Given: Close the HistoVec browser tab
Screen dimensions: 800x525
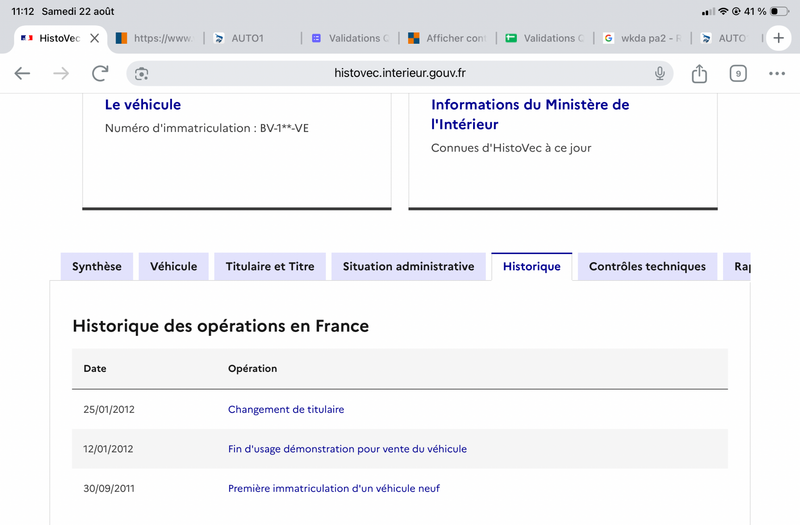Looking at the screenshot, I should [x=94, y=38].
